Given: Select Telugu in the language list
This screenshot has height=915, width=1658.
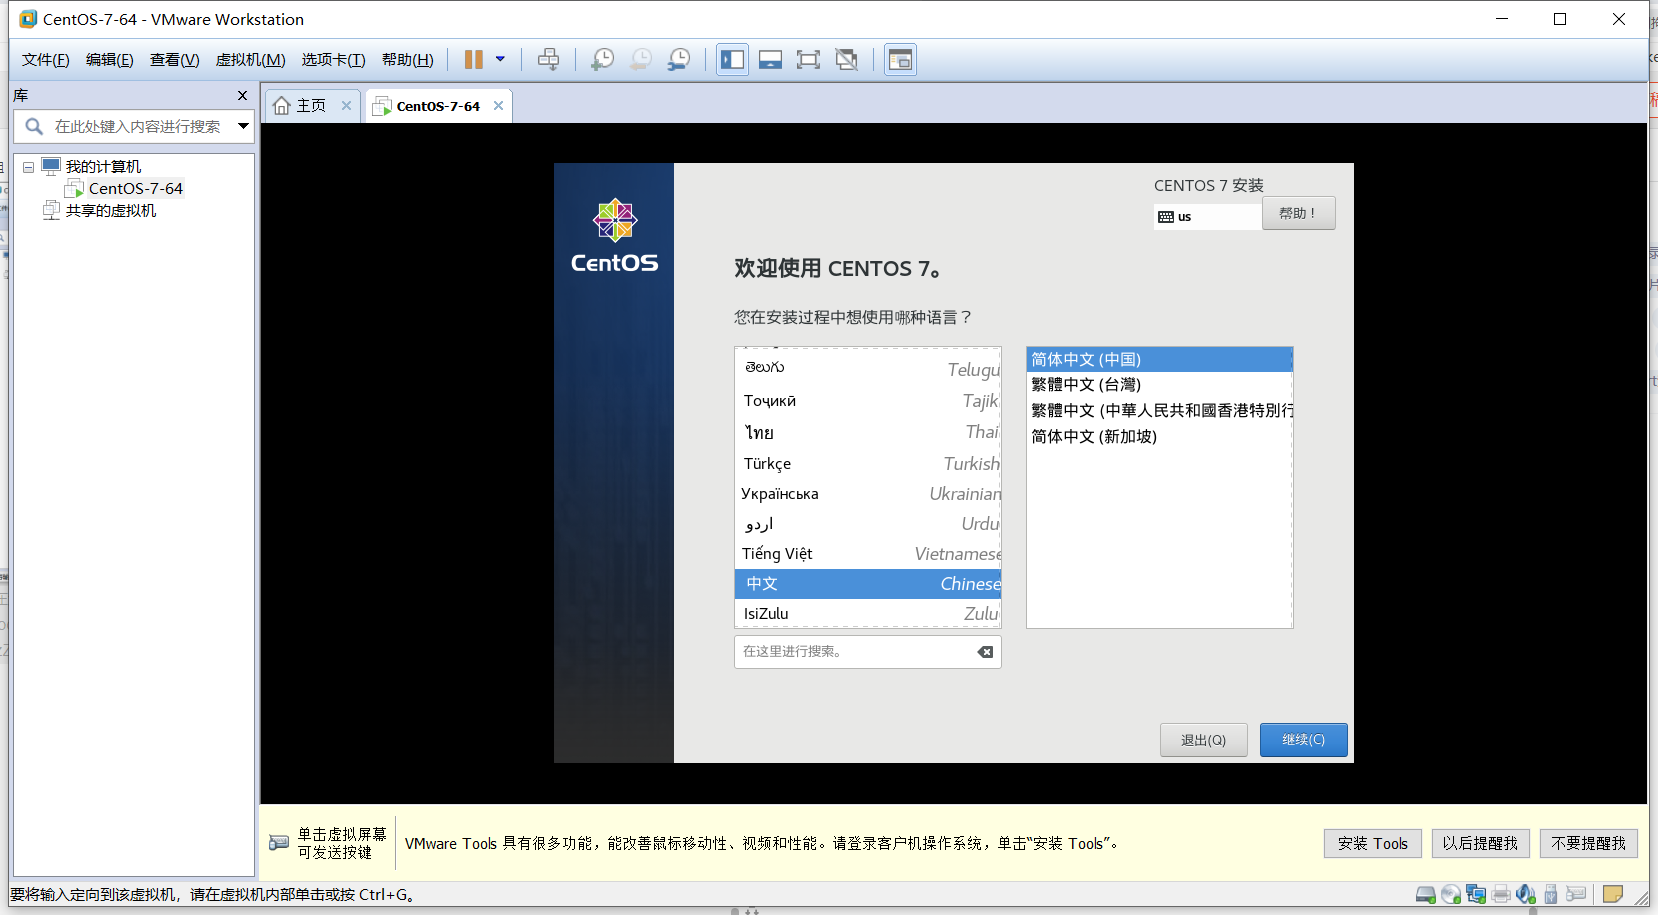Looking at the screenshot, I should (x=868, y=369).
